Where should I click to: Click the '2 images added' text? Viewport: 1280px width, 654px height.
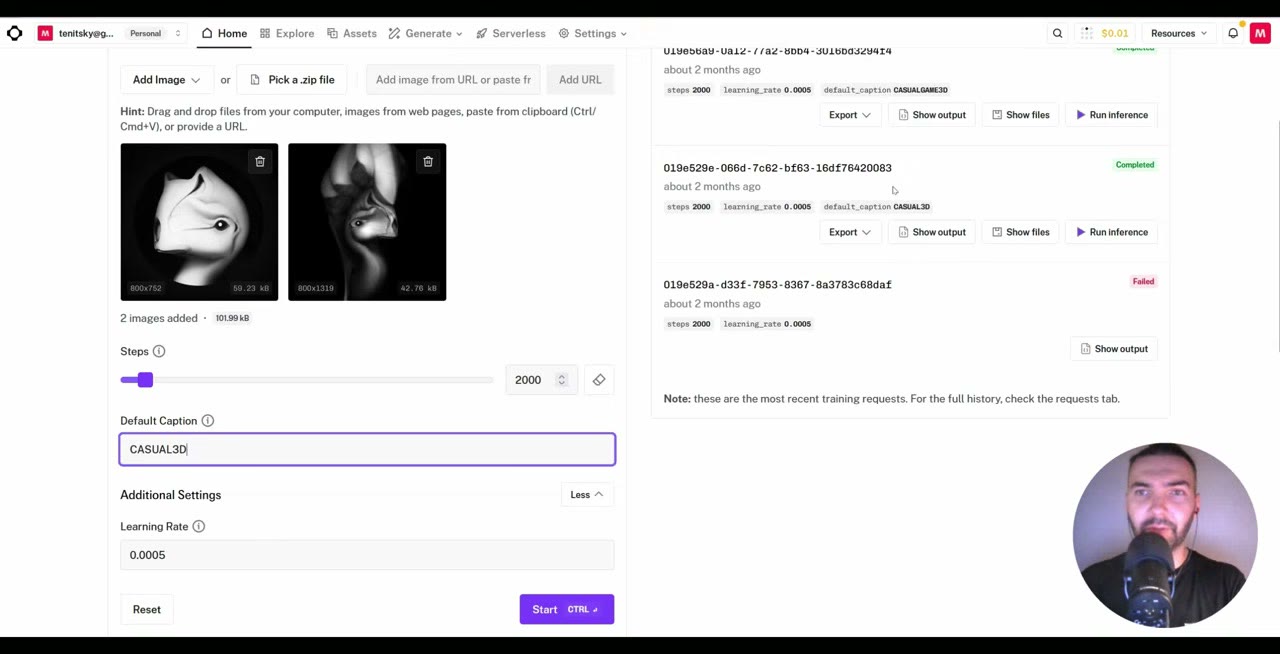pos(159,318)
